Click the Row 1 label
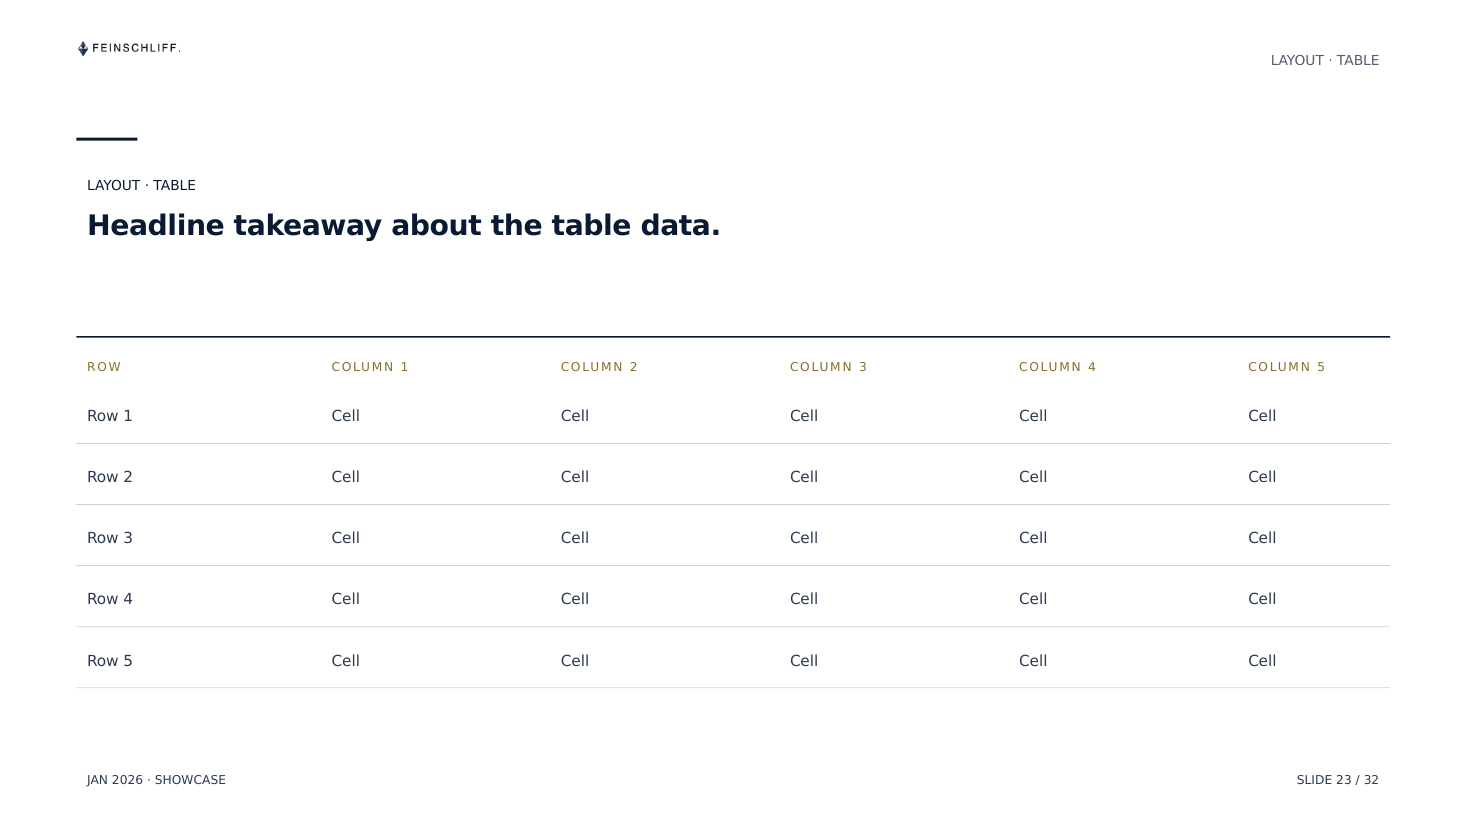This screenshot has width=1467, height=825. (109, 416)
